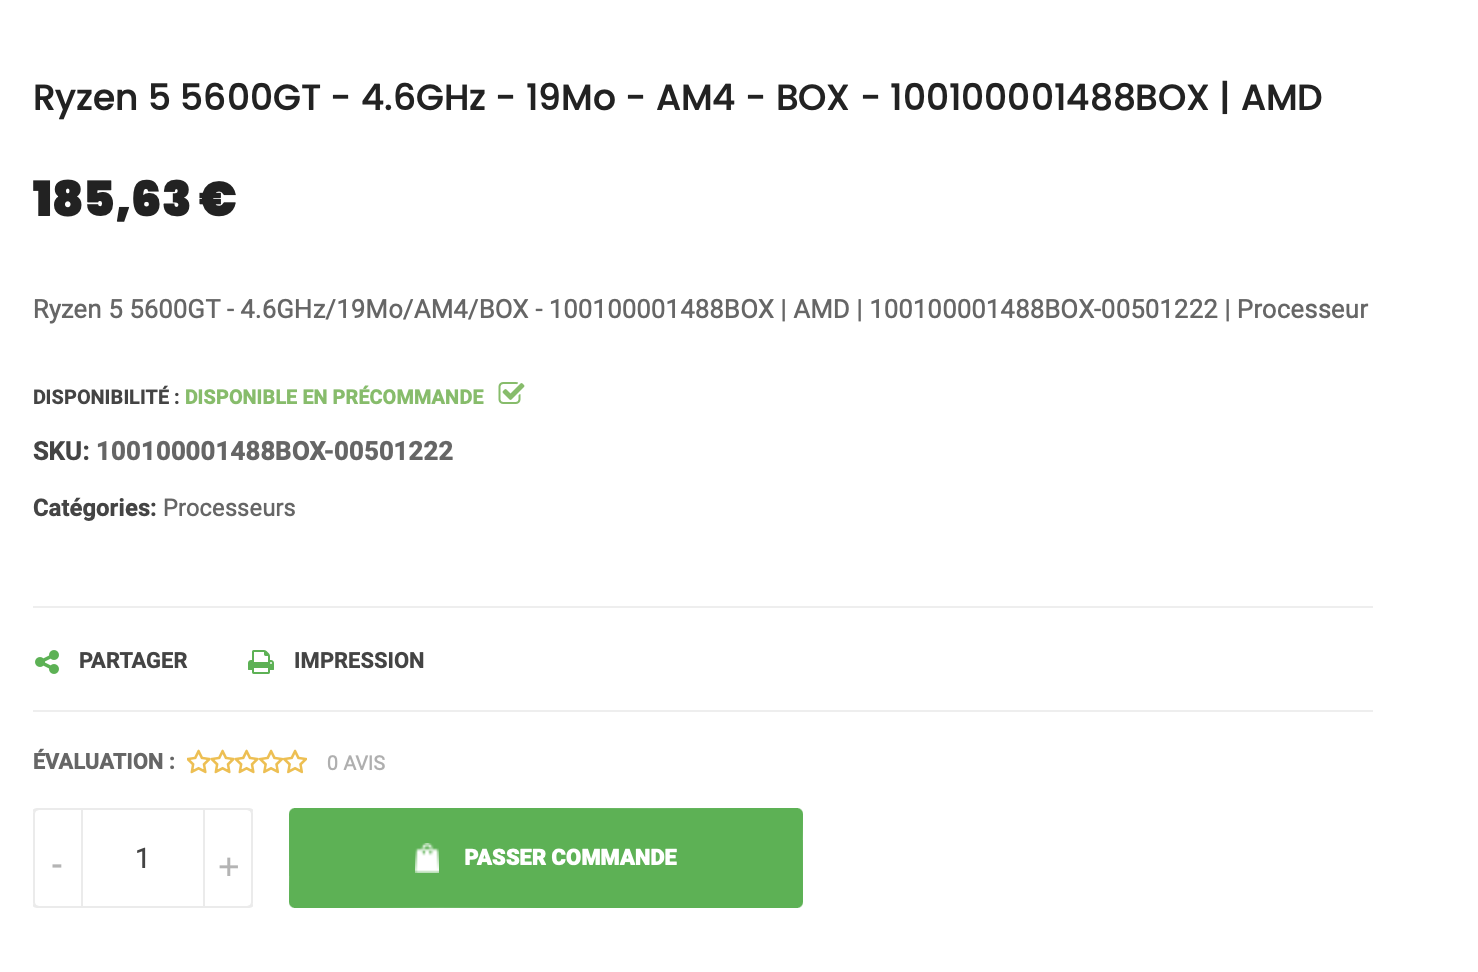Viewport: 1478px width, 972px height.
Task: Click the share icon next to PARTAGER
Action: tap(47, 661)
